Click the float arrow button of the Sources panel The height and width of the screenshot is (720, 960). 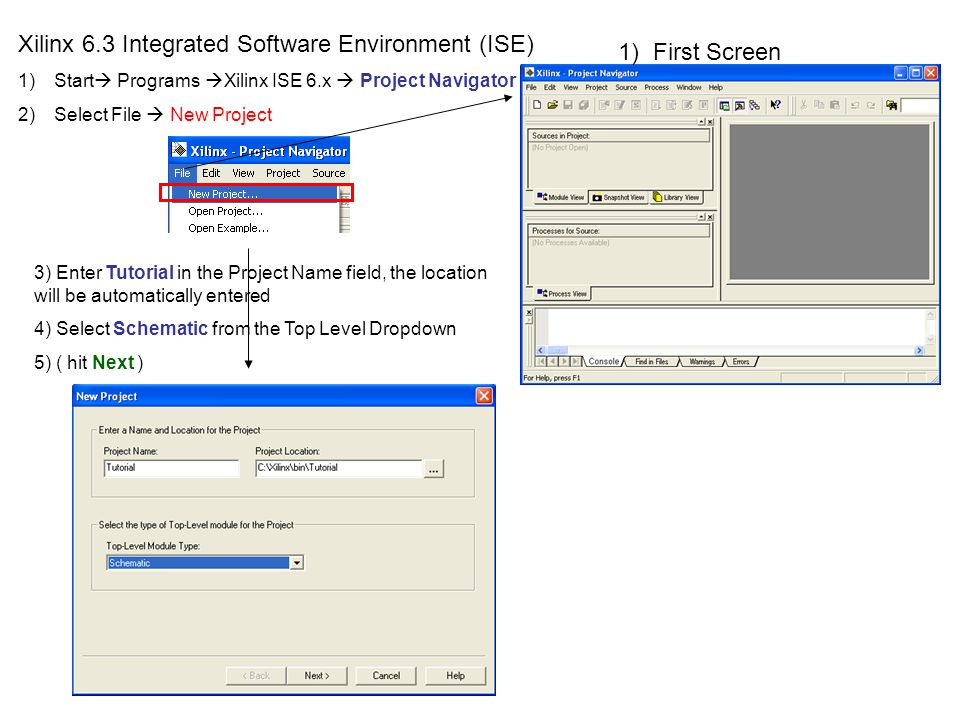point(702,122)
